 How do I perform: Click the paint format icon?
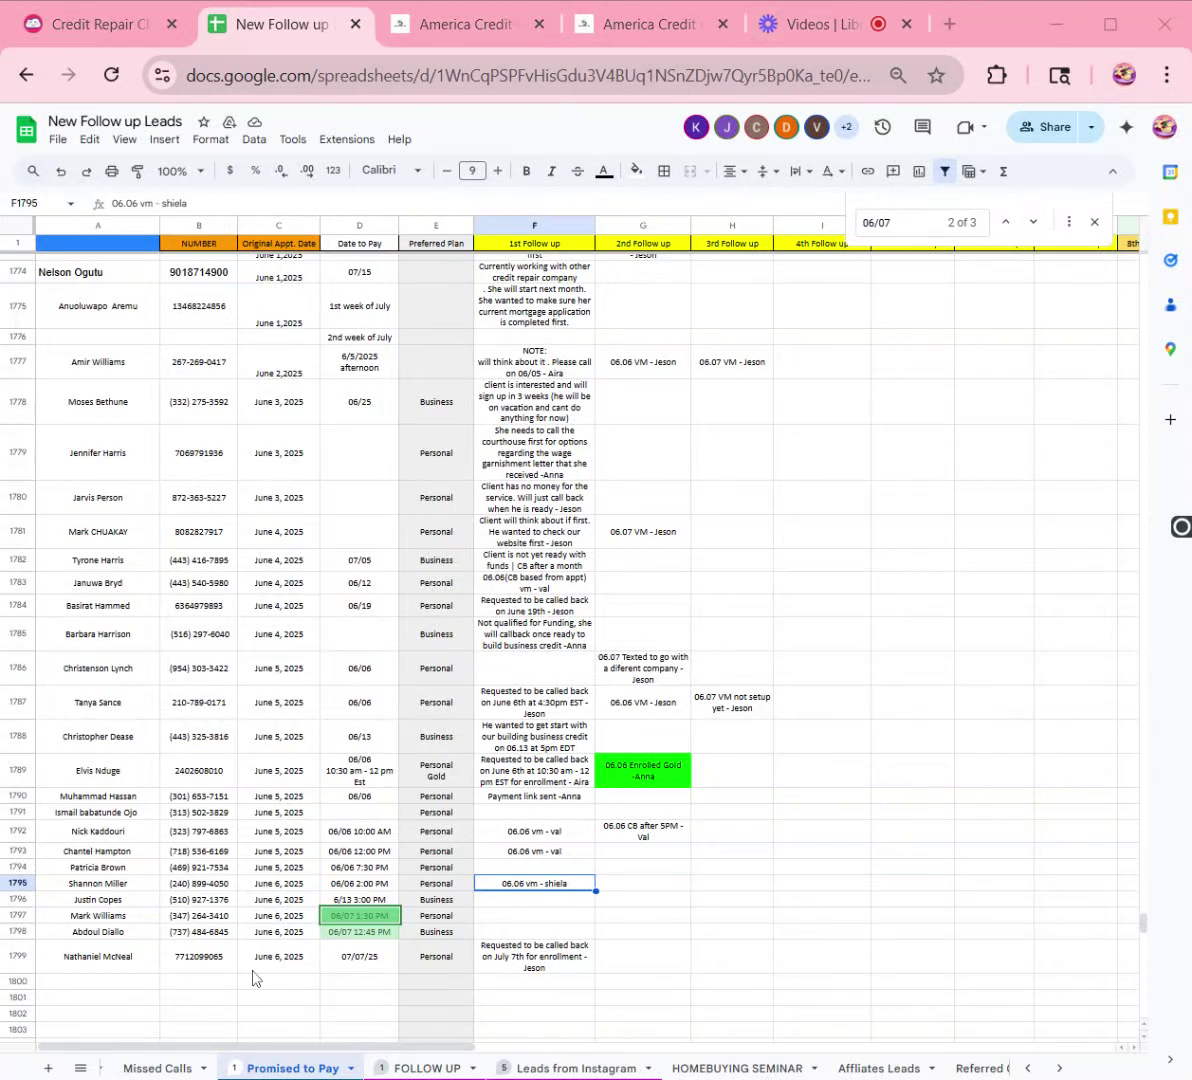click(x=138, y=171)
